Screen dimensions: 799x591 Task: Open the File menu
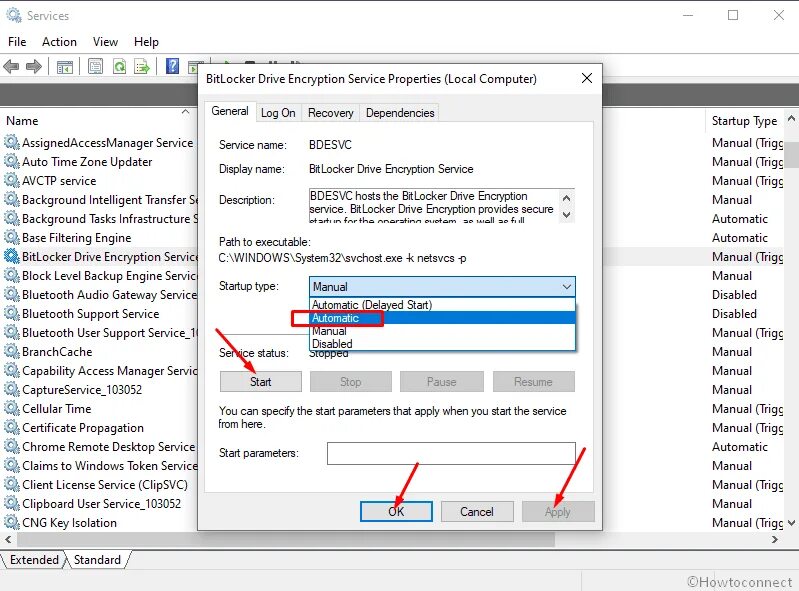coord(17,42)
